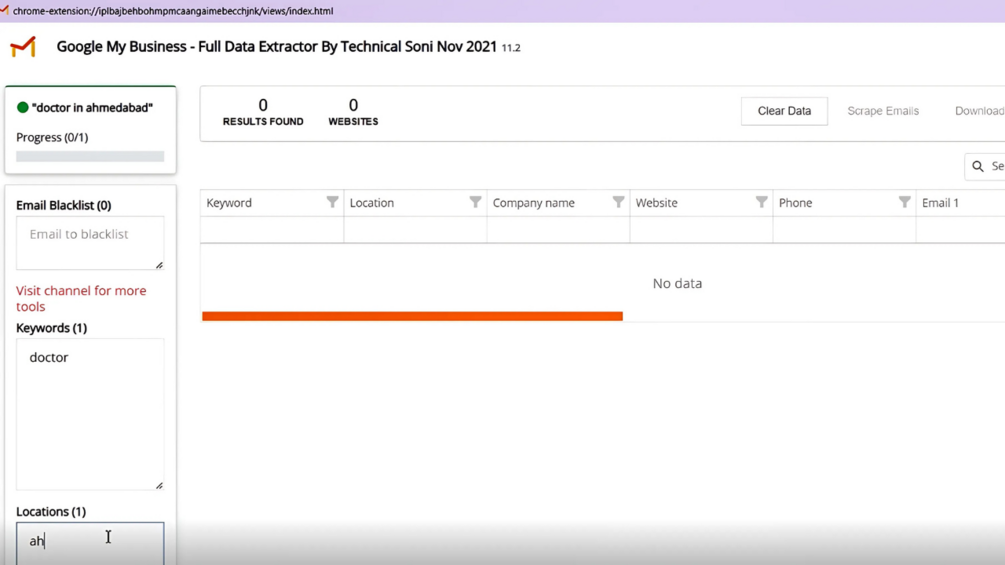
Task: Click the Email 1 column header
Action: (960, 202)
